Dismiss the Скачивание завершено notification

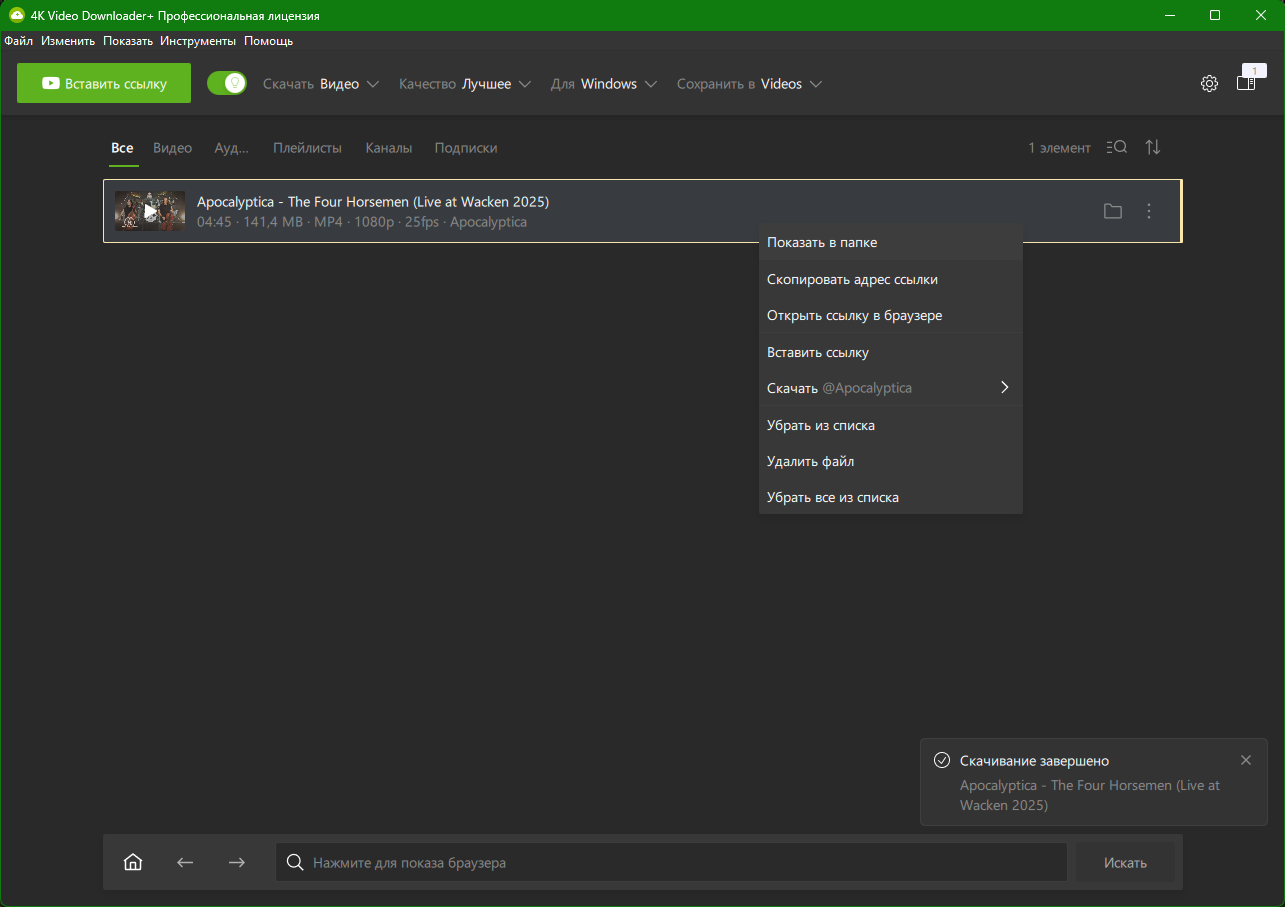click(1246, 760)
